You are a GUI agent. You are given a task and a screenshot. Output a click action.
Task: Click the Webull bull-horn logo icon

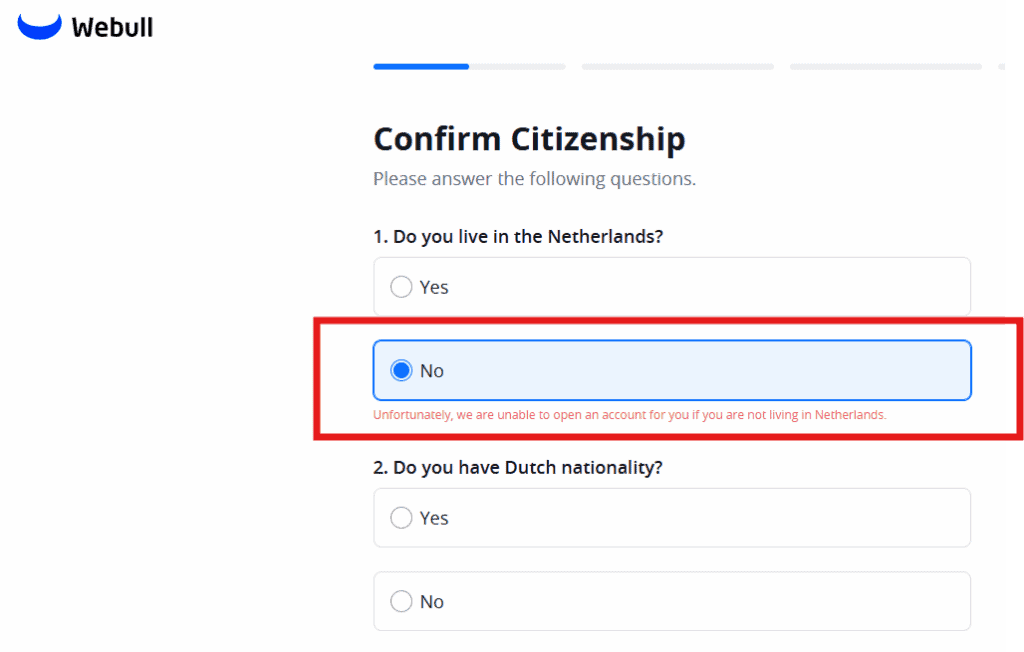39,26
